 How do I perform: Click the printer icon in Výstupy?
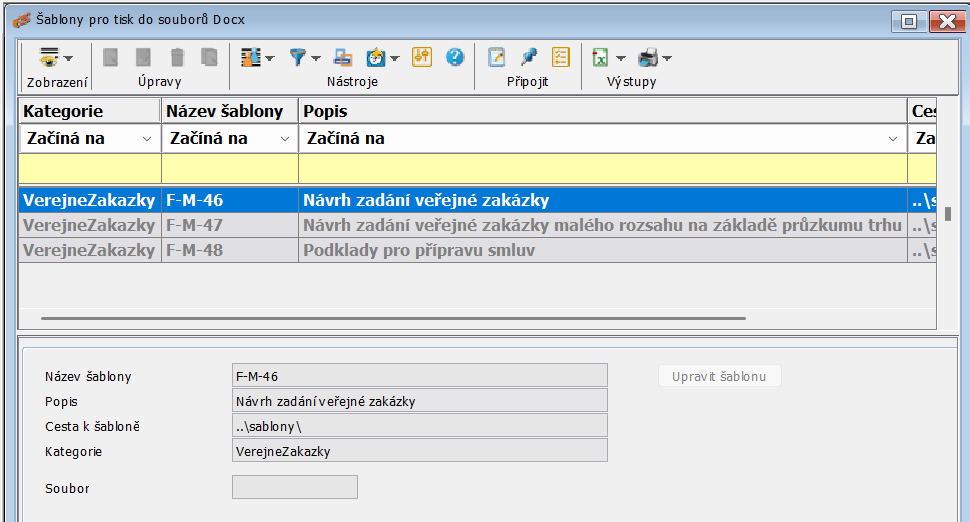pos(648,58)
